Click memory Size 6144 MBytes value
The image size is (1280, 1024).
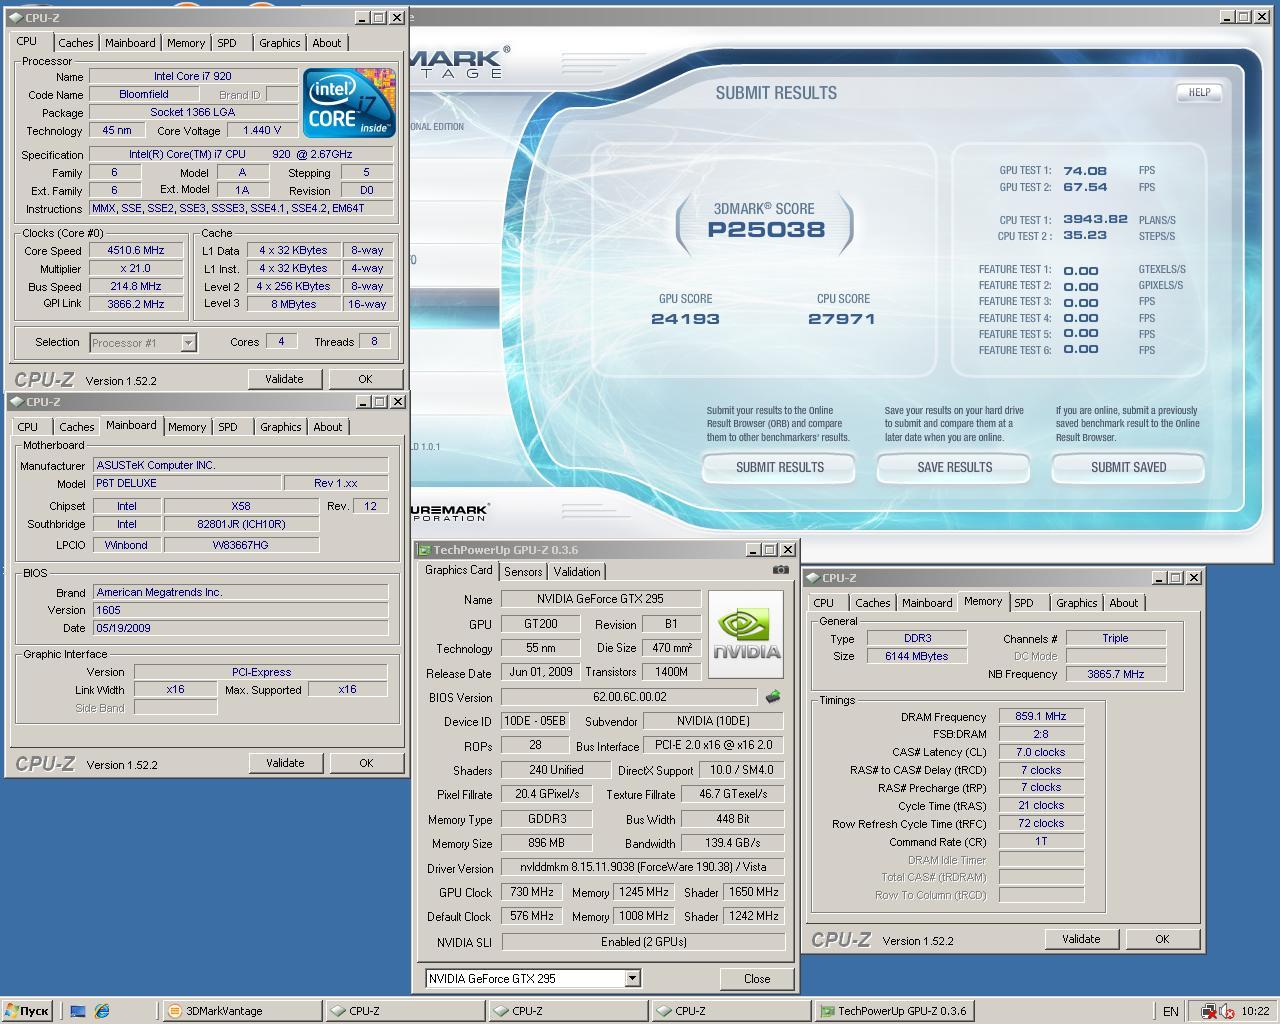click(916, 656)
